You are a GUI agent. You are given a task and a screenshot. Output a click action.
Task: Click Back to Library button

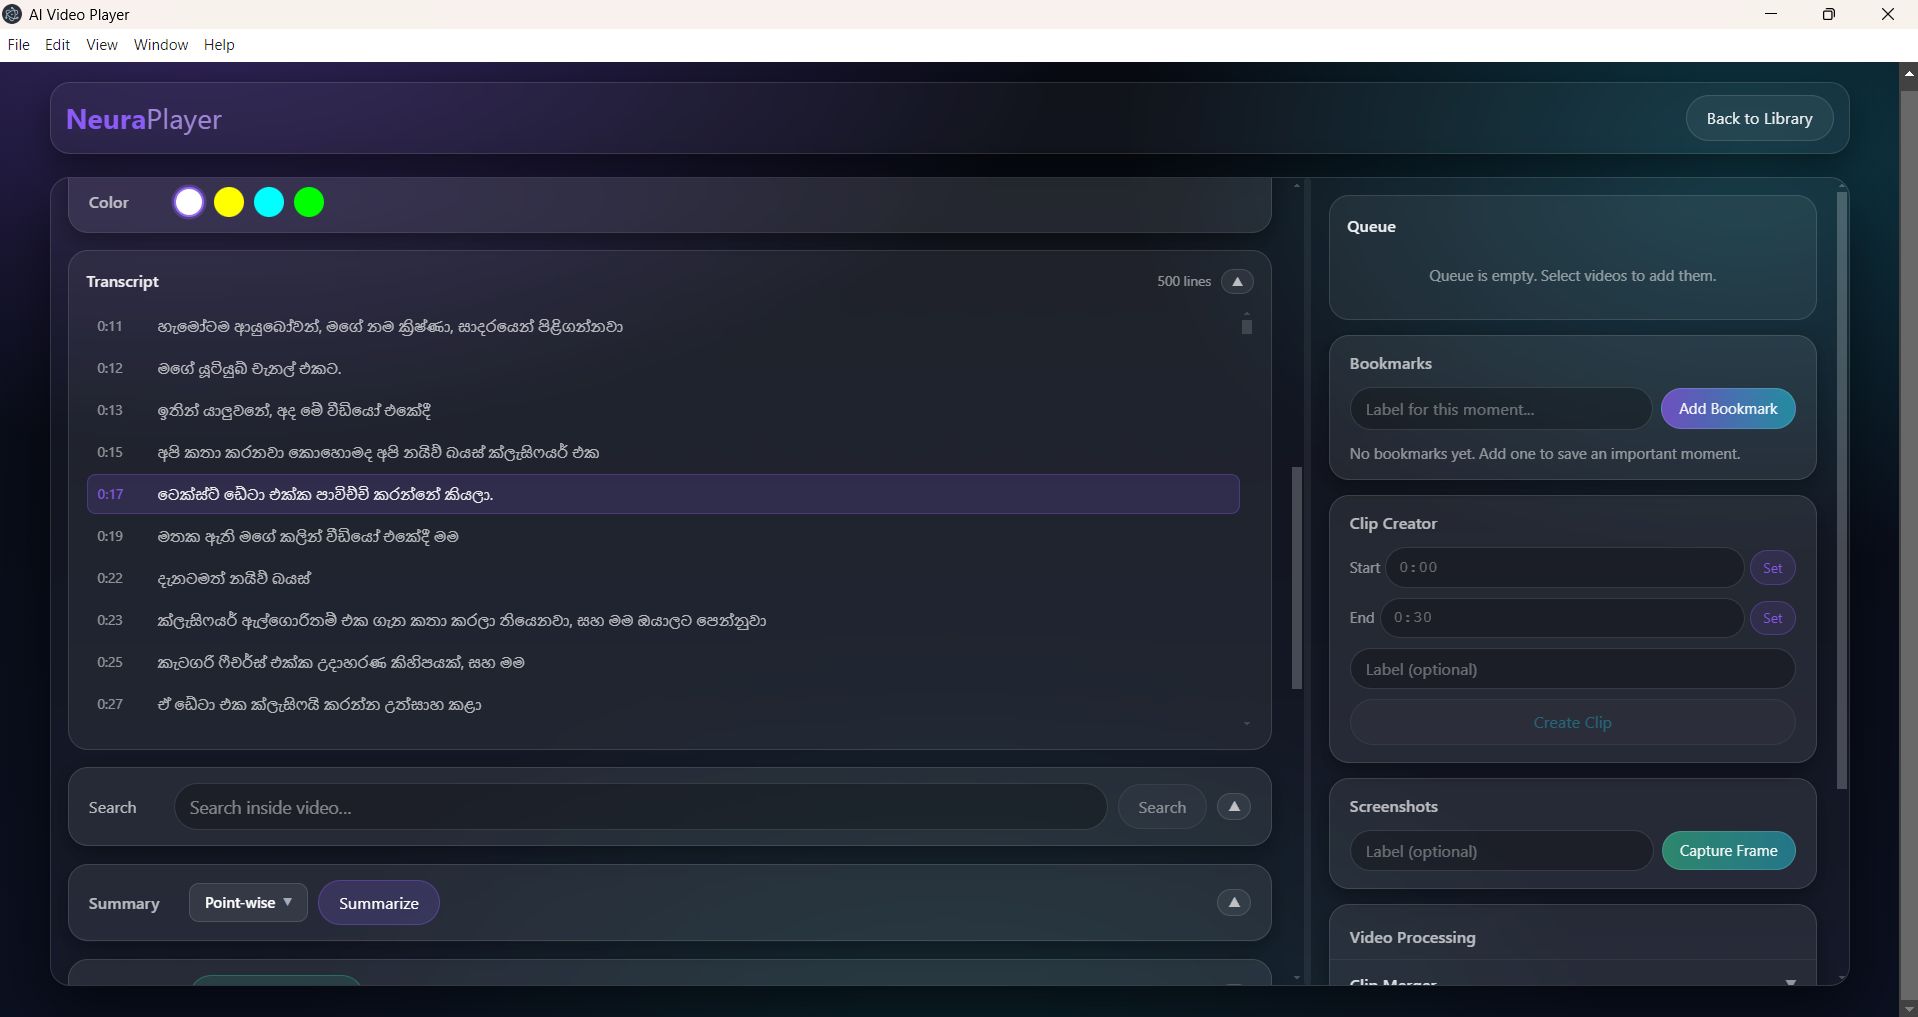click(1759, 119)
